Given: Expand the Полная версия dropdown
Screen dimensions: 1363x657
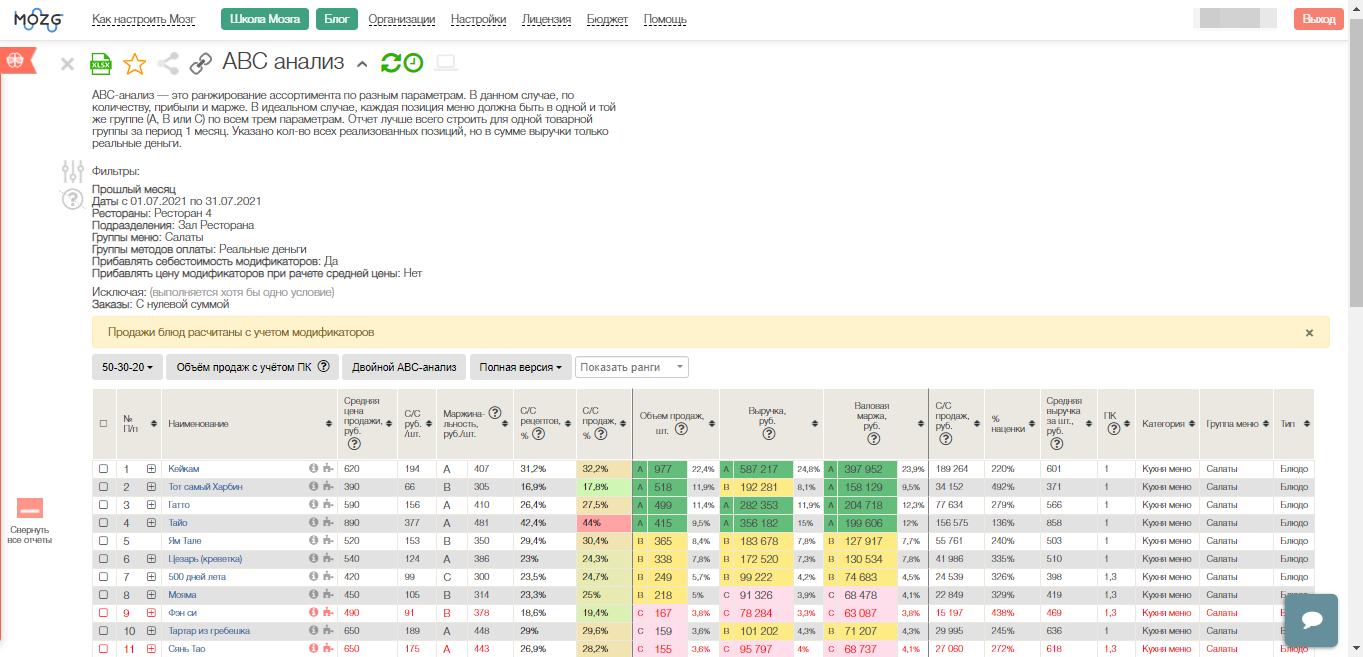Looking at the screenshot, I should pos(520,367).
